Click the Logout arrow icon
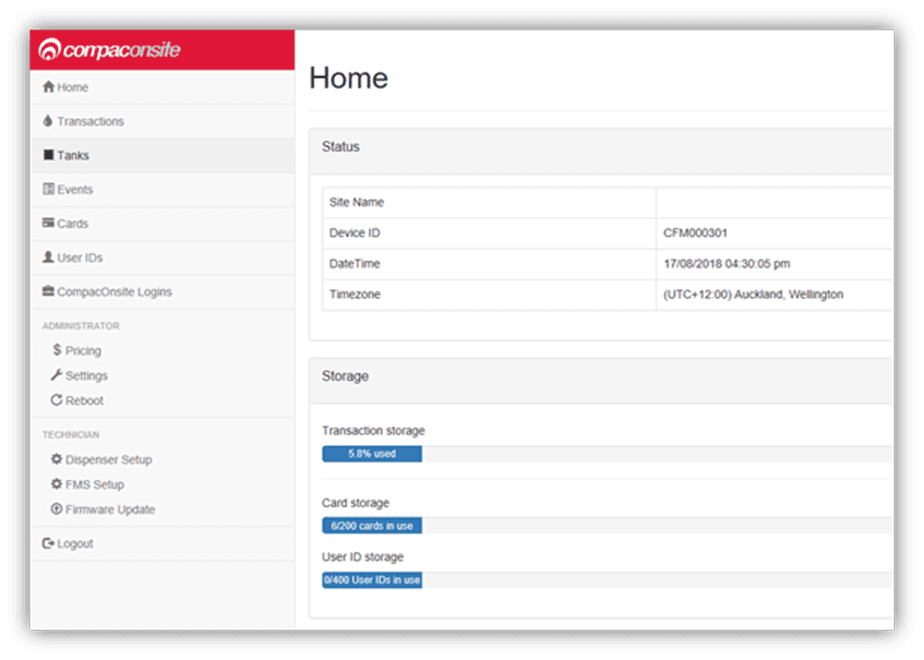 (x=48, y=543)
